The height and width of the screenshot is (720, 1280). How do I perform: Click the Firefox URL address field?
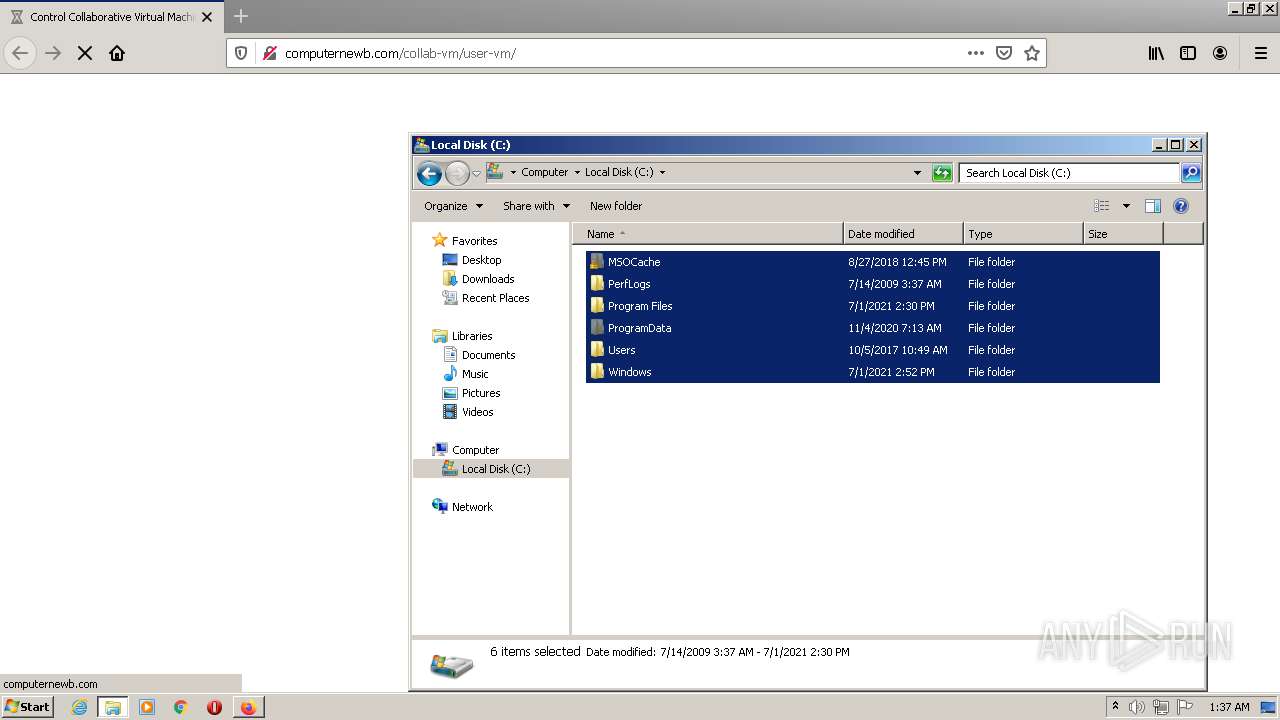[x=620, y=53]
